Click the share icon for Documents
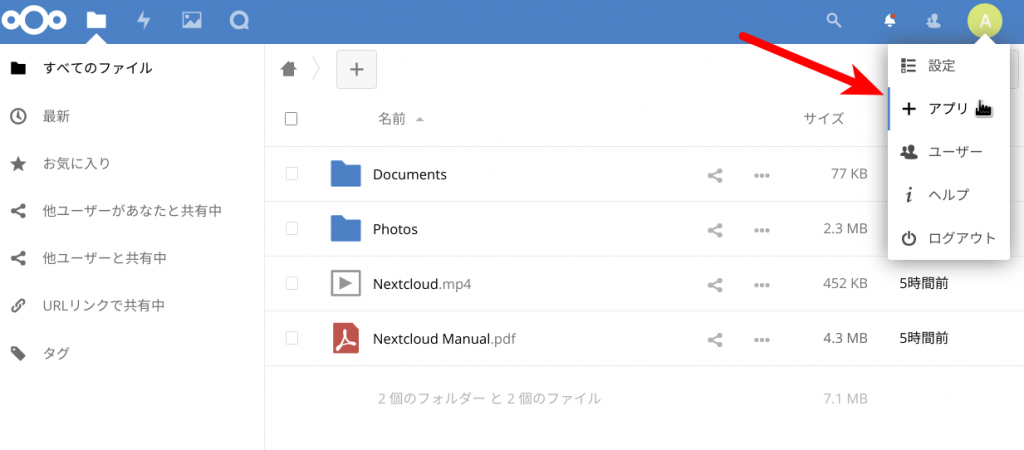The width and height of the screenshot is (1024, 450). 715,175
